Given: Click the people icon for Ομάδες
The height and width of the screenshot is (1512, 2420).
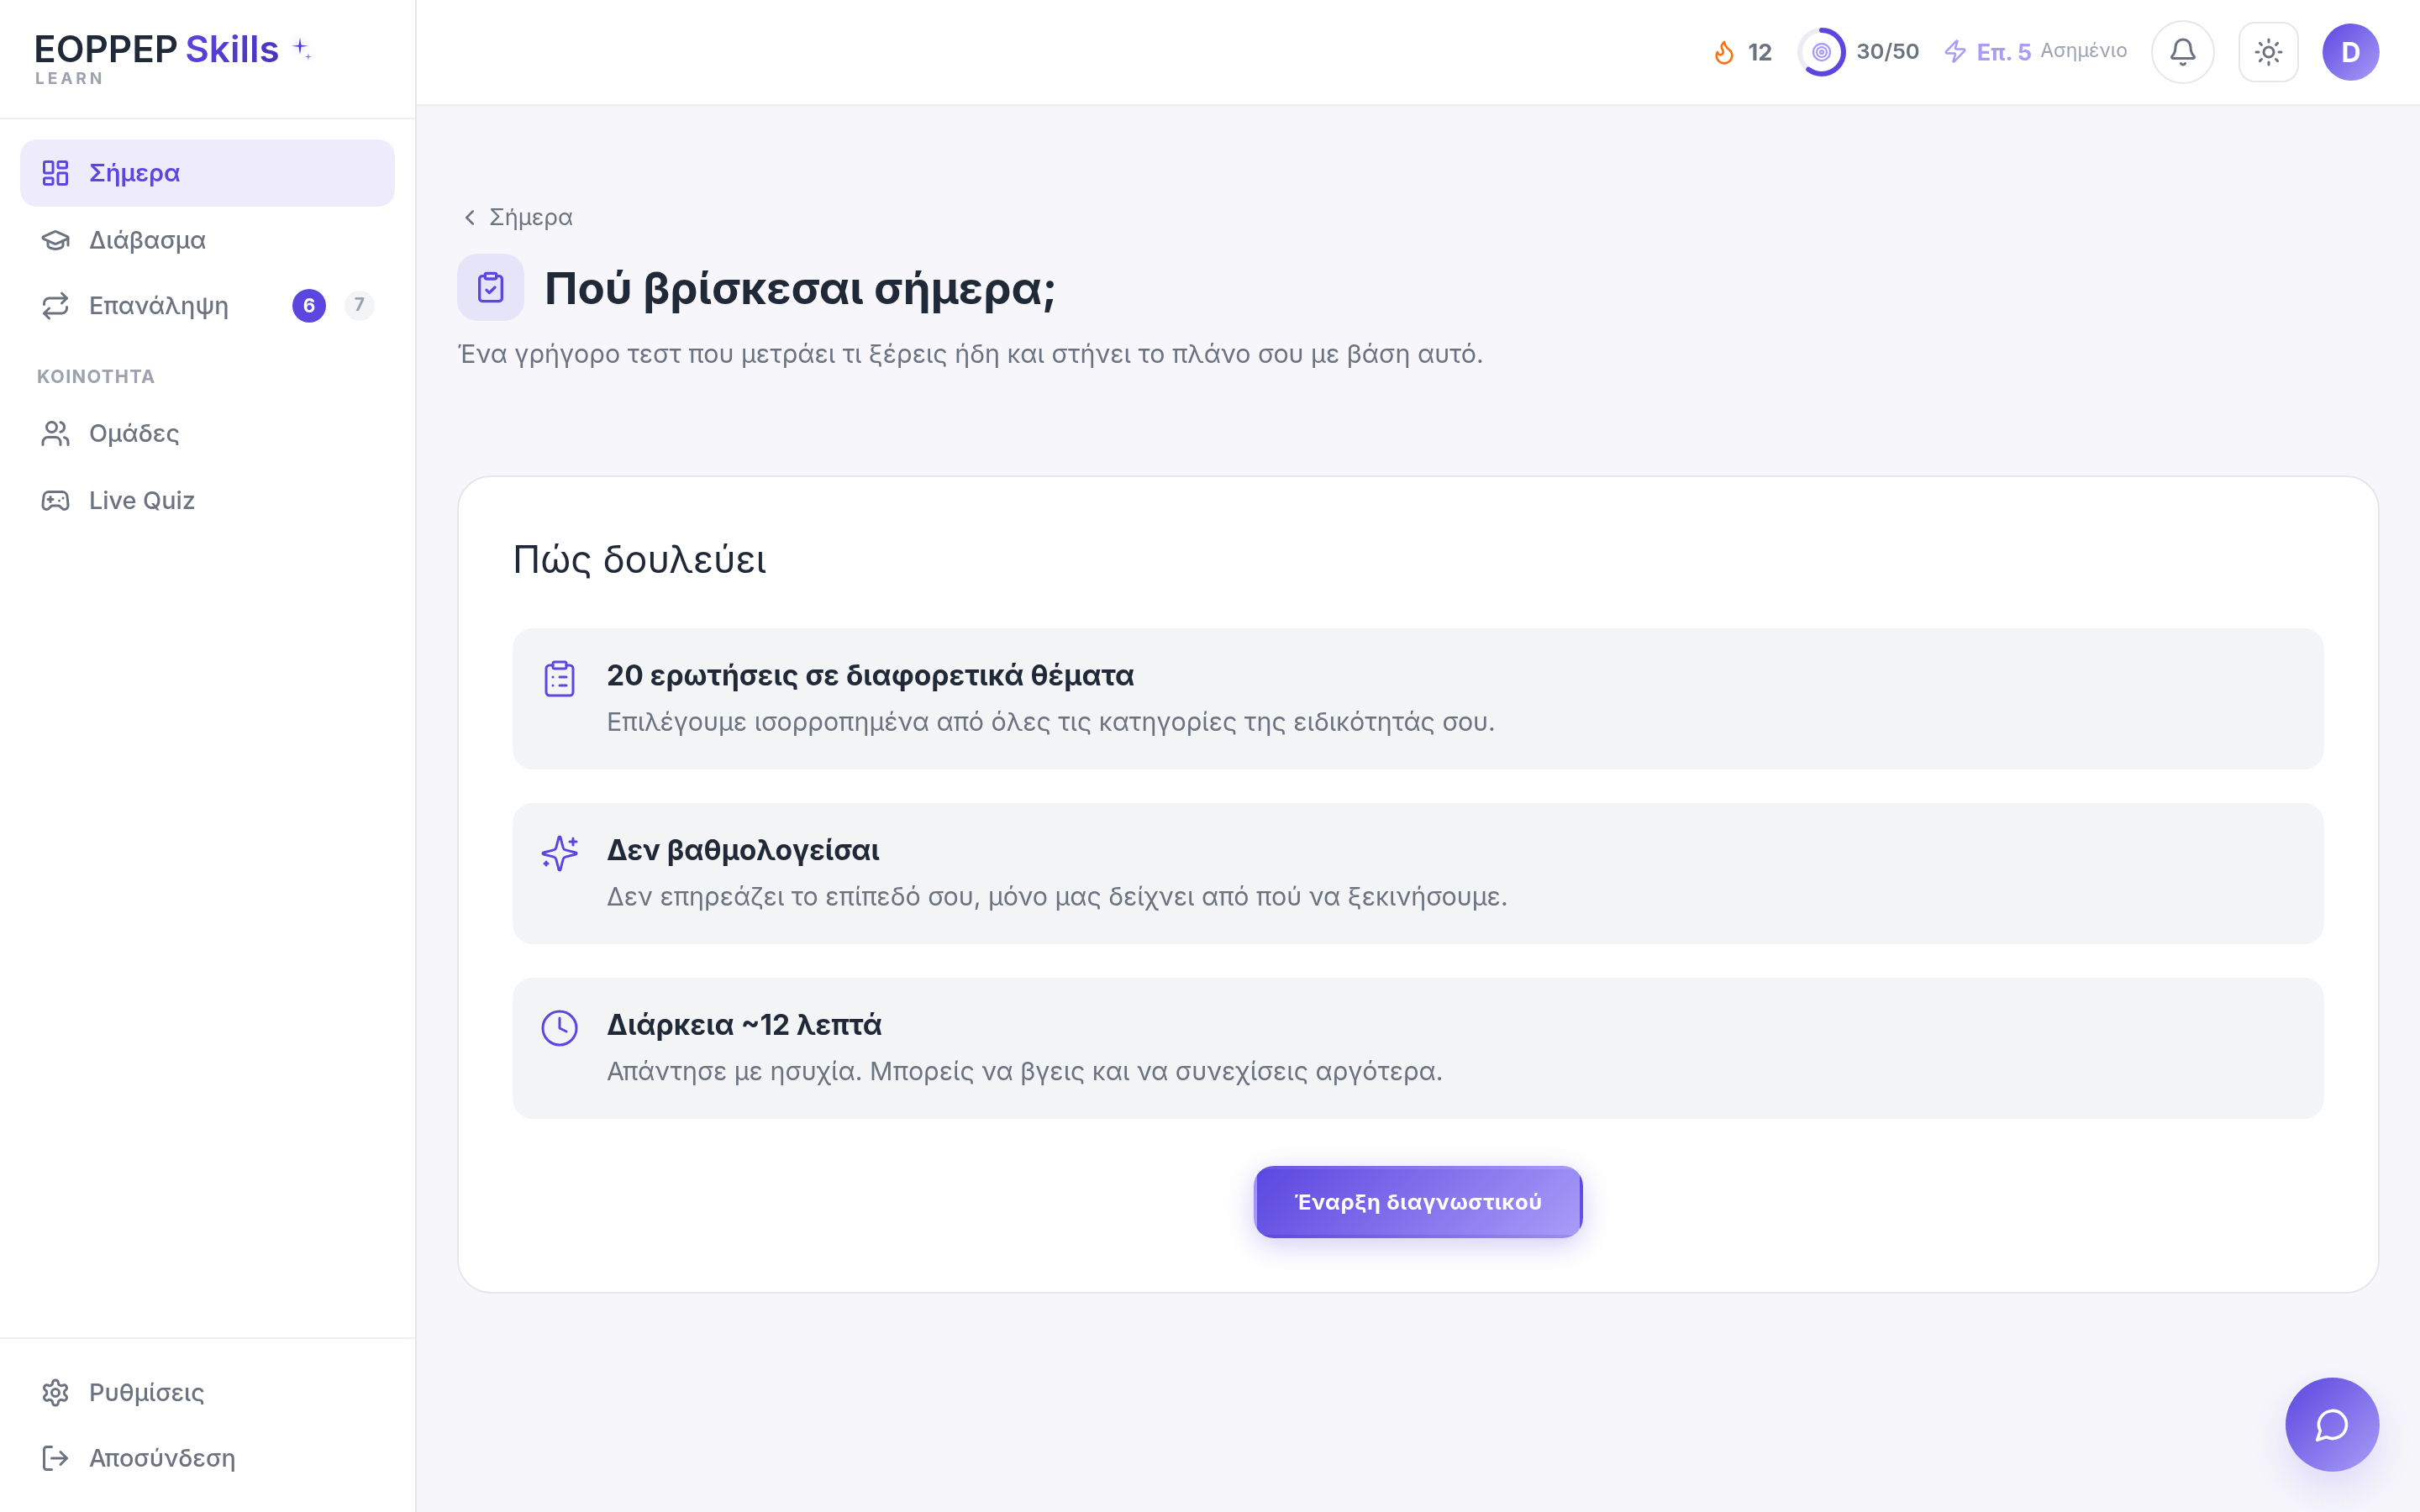Looking at the screenshot, I should (55, 433).
